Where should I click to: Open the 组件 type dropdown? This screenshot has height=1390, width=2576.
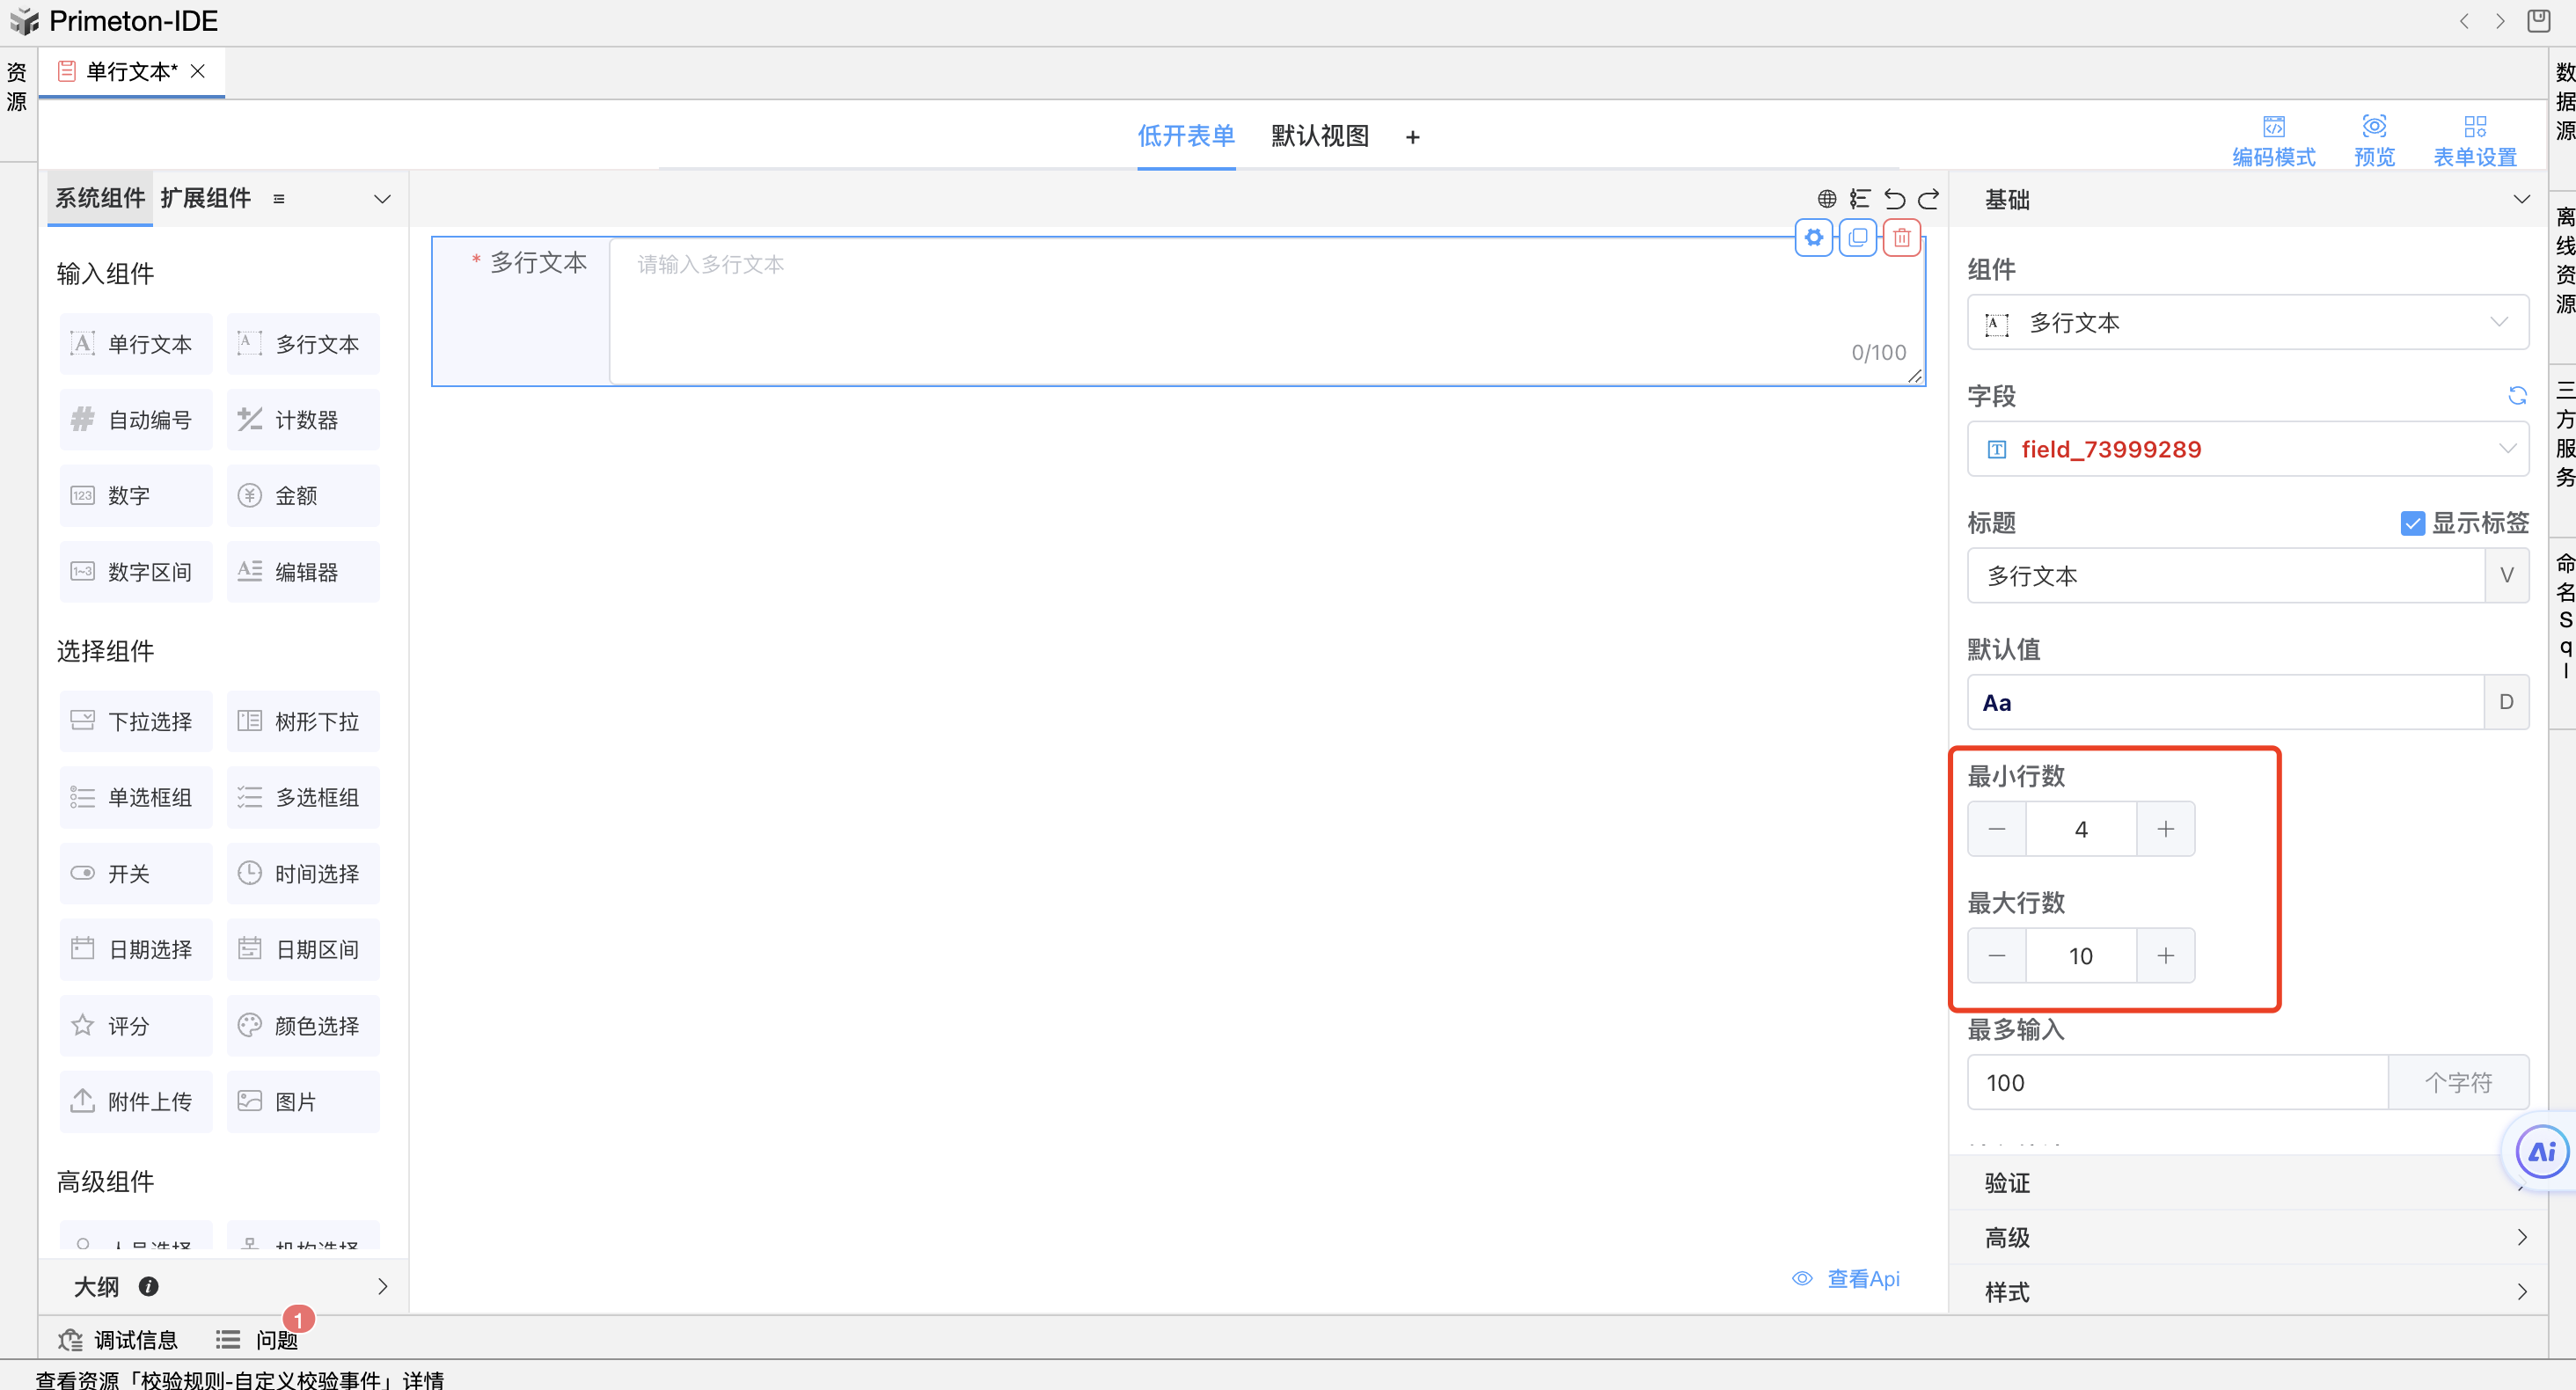[x=2247, y=323]
